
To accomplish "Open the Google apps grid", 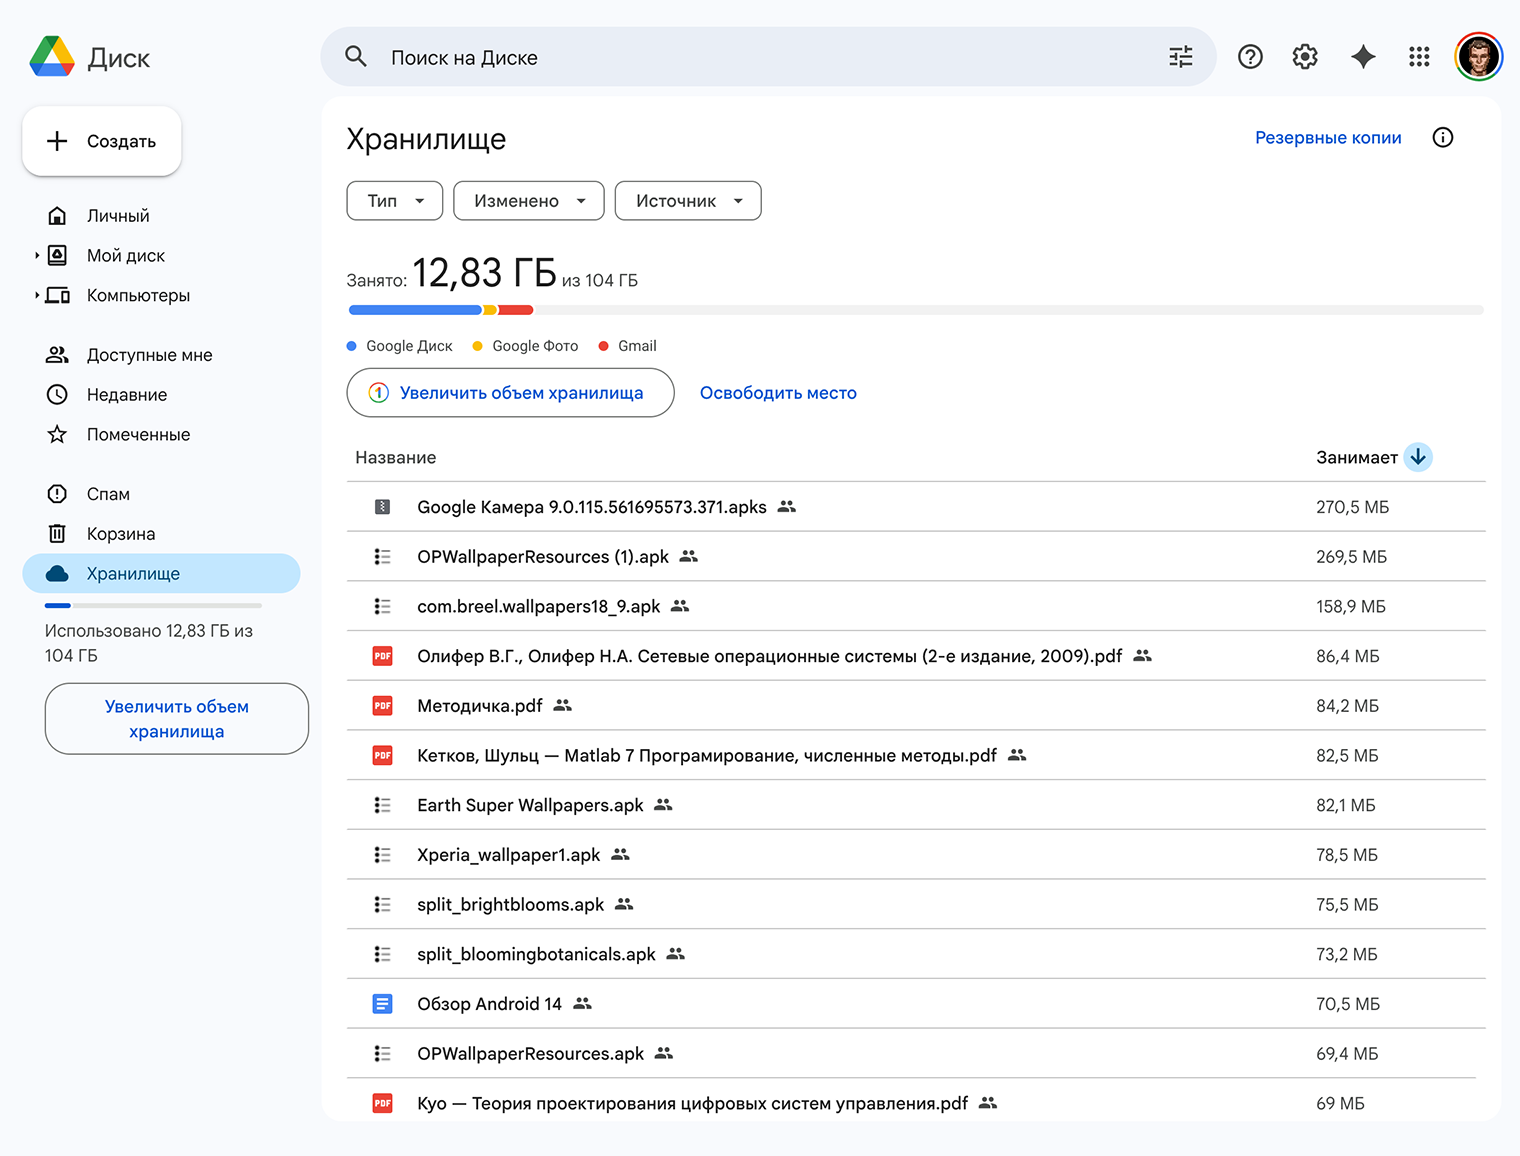I will coord(1419,57).
